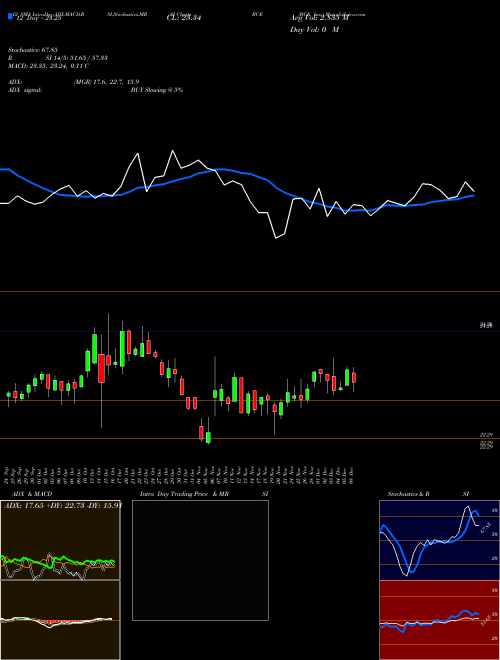This screenshot has width=500, height=660.
Task: Click the rotated 51.65 value in RSI chart
Action: 485,620
